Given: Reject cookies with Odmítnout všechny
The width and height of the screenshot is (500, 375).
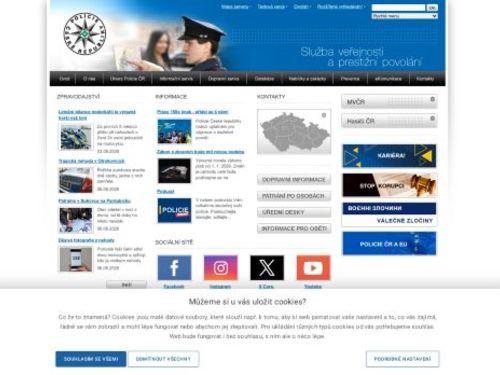Looking at the screenshot, I should pyautogui.click(x=163, y=359).
